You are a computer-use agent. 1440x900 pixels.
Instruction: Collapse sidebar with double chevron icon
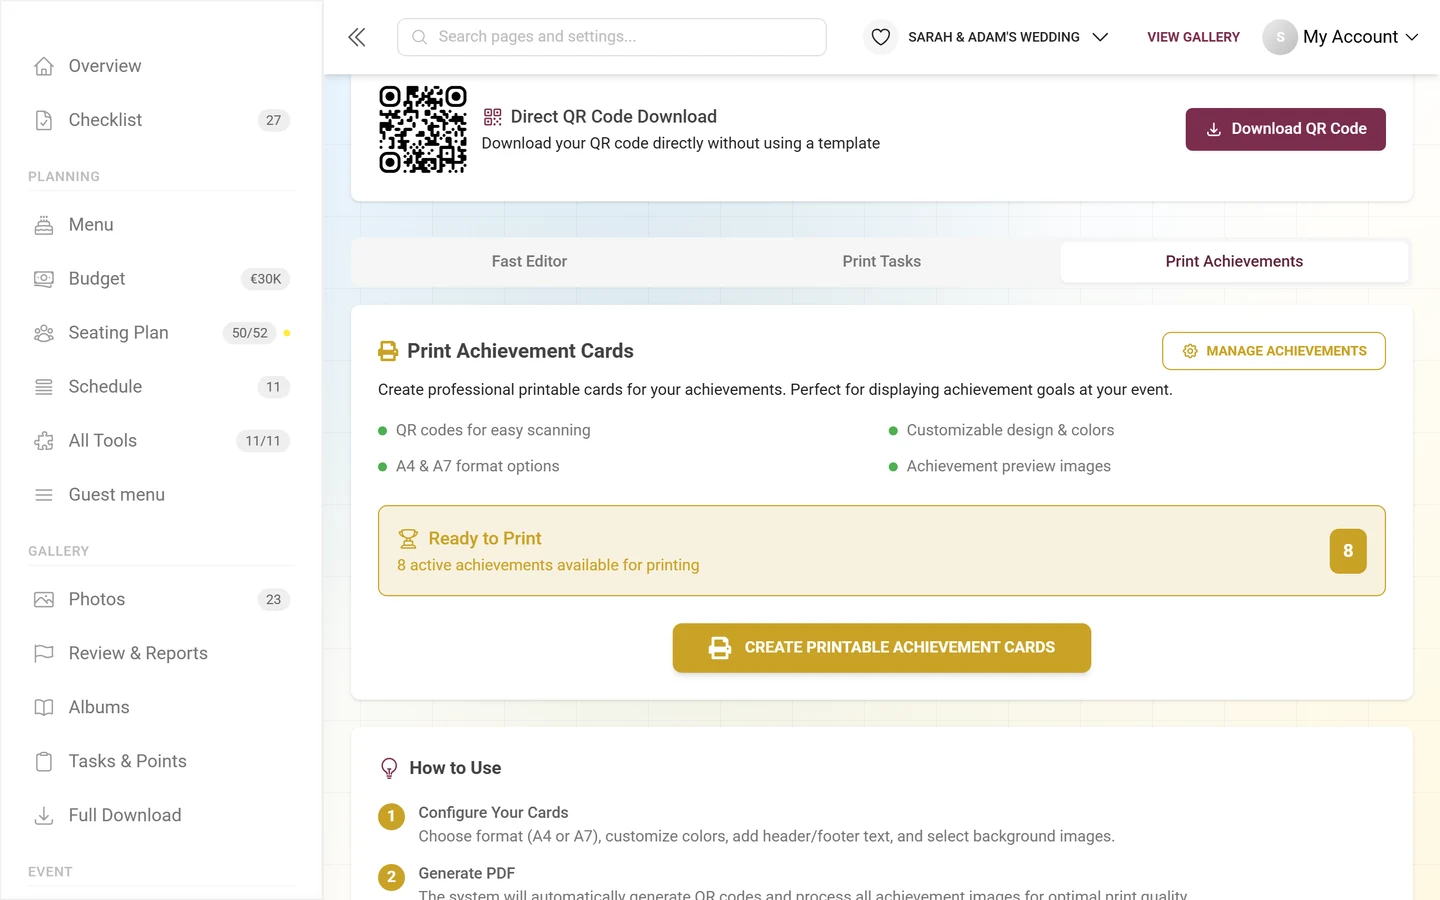[x=357, y=37]
